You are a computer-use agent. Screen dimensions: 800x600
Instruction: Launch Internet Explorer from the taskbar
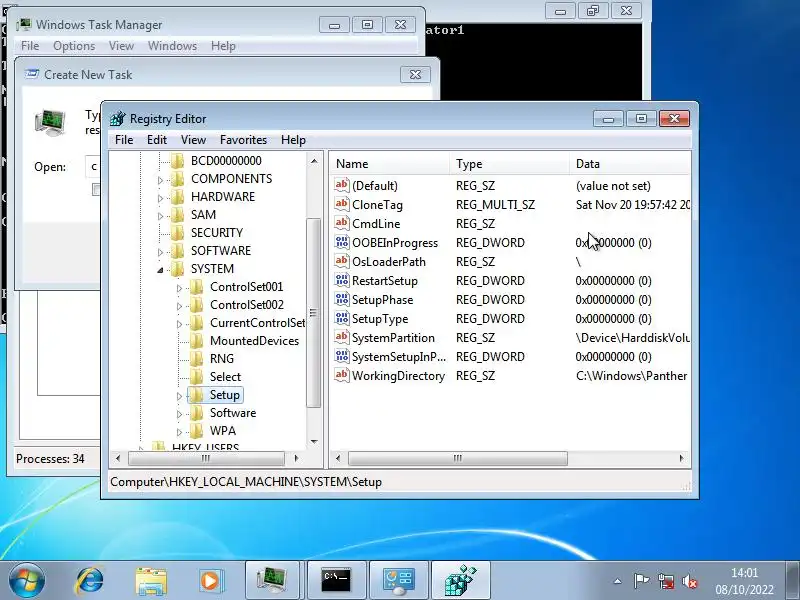[90, 581]
